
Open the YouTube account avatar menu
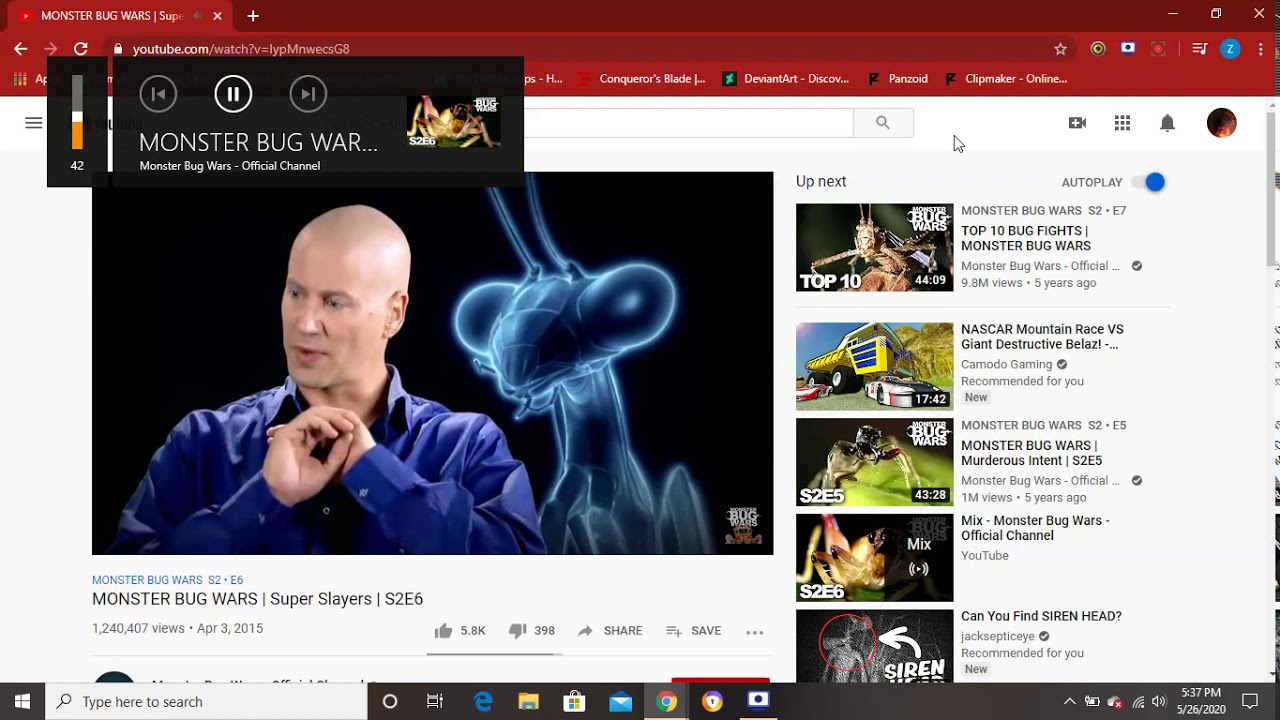(x=1222, y=123)
